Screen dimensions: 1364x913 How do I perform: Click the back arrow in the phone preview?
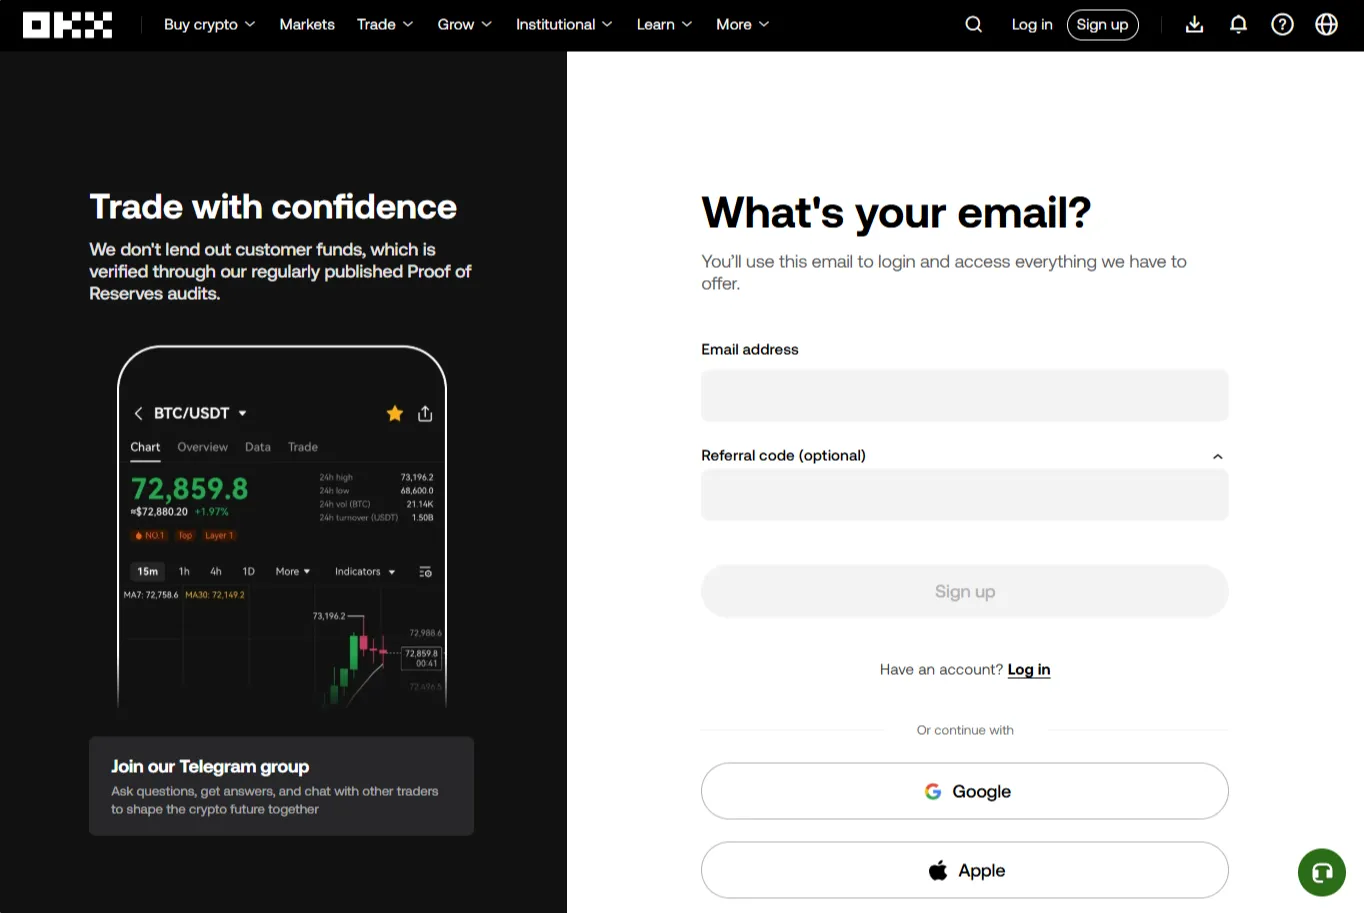click(139, 413)
